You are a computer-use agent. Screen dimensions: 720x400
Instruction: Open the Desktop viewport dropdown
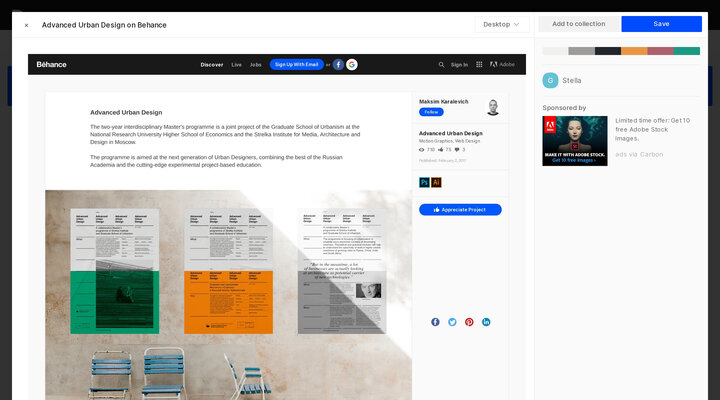(x=502, y=24)
